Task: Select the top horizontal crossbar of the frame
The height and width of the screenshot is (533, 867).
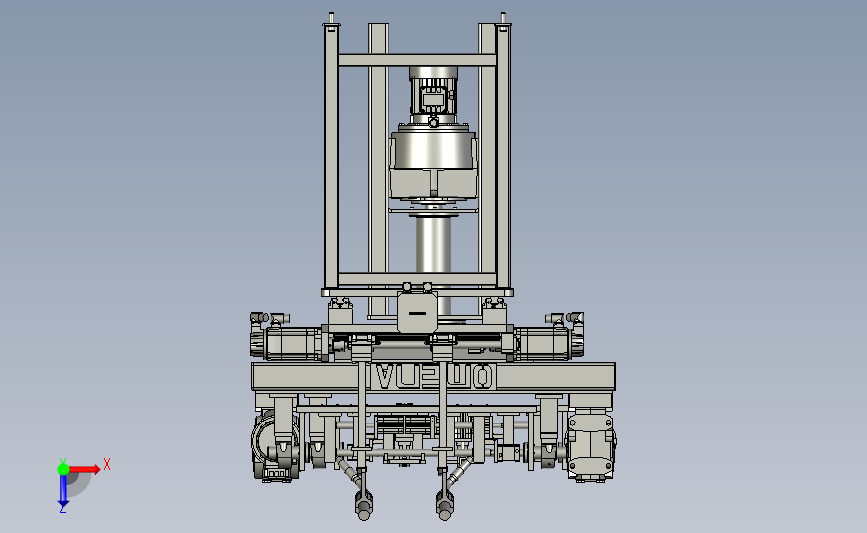Action: [x=417, y=60]
